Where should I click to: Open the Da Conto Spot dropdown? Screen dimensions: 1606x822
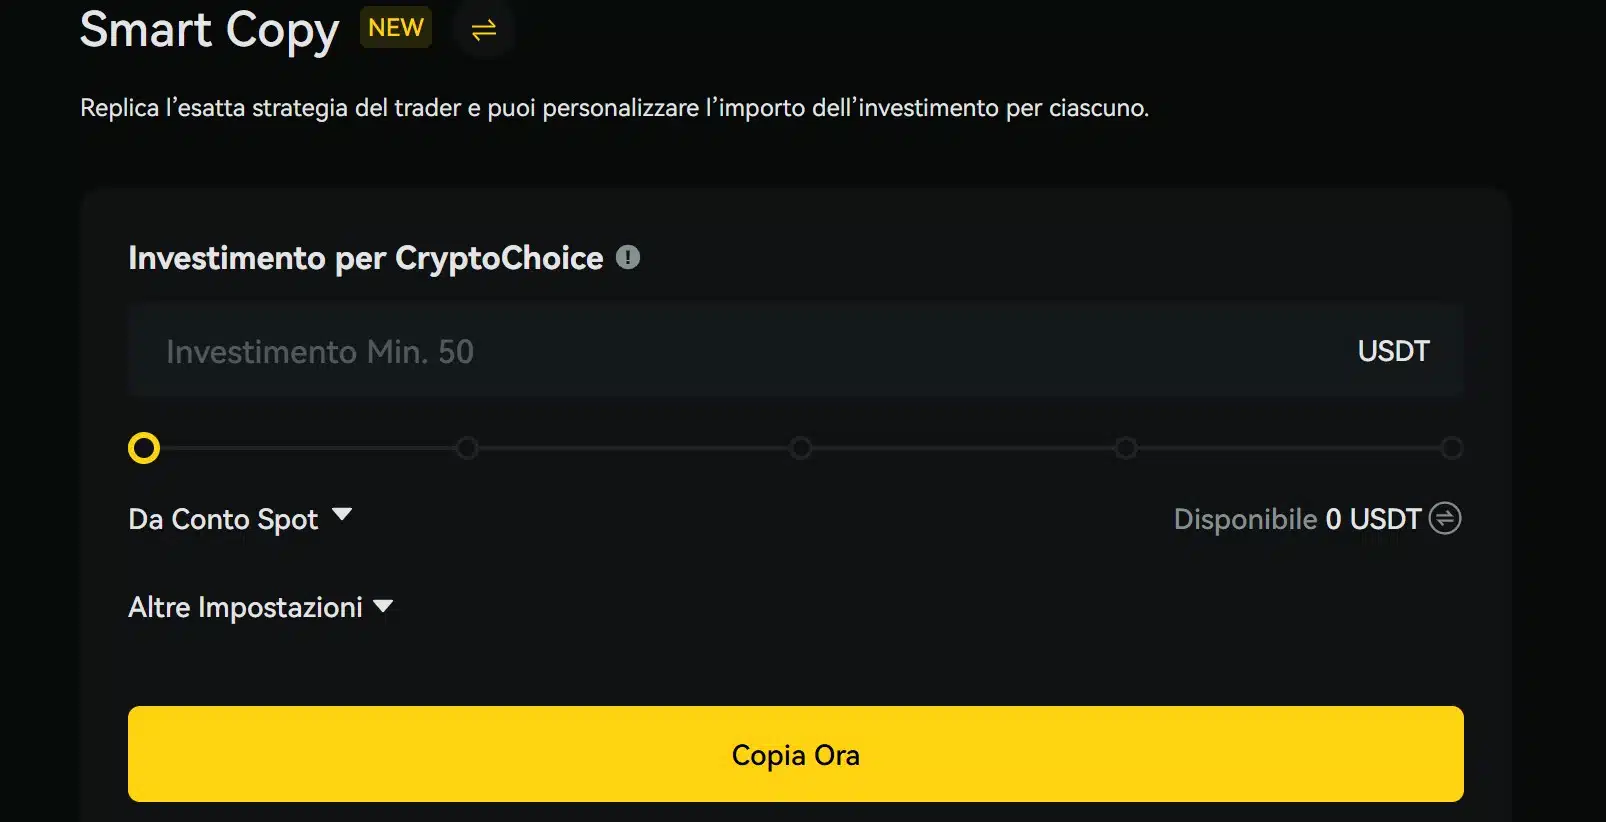click(240, 519)
